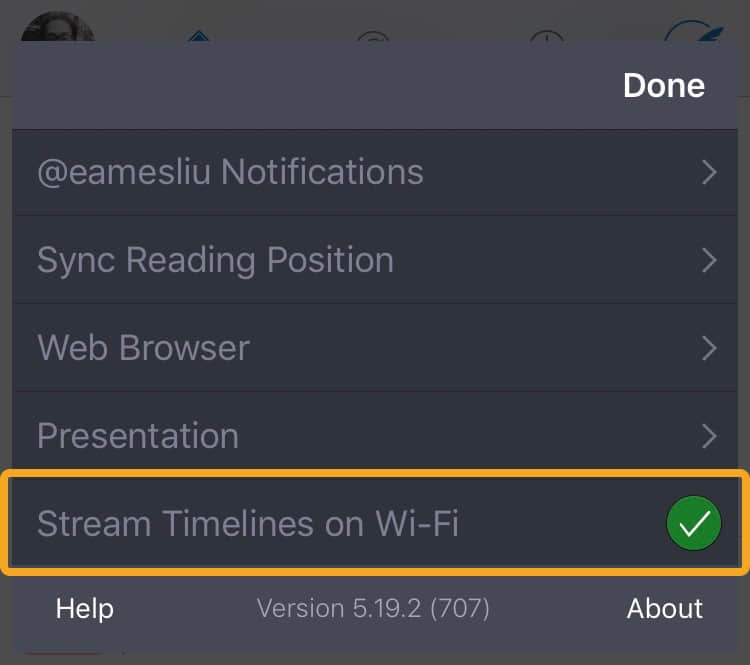This screenshot has height=665, width=750.
Task: Expand the Sync Reading Position chevron
Action: click(709, 260)
